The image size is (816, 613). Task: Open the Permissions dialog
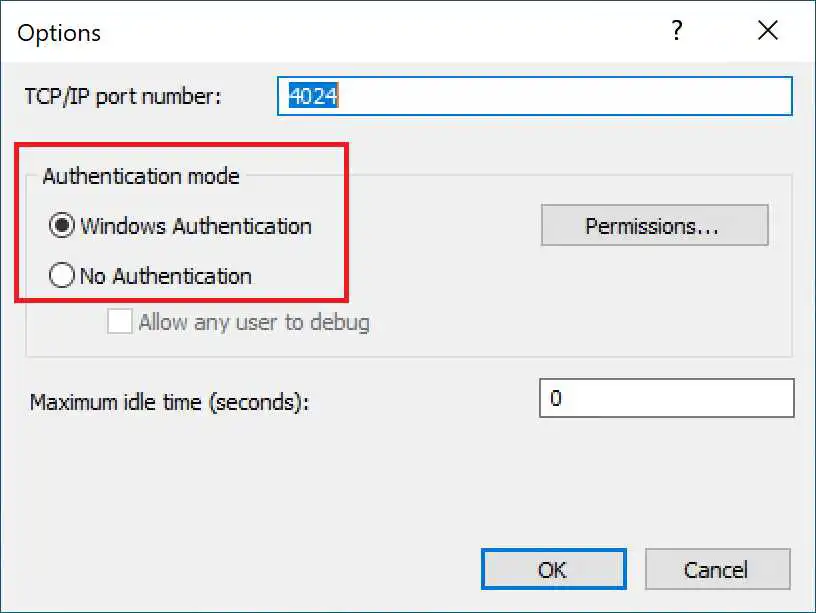coord(654,225)
